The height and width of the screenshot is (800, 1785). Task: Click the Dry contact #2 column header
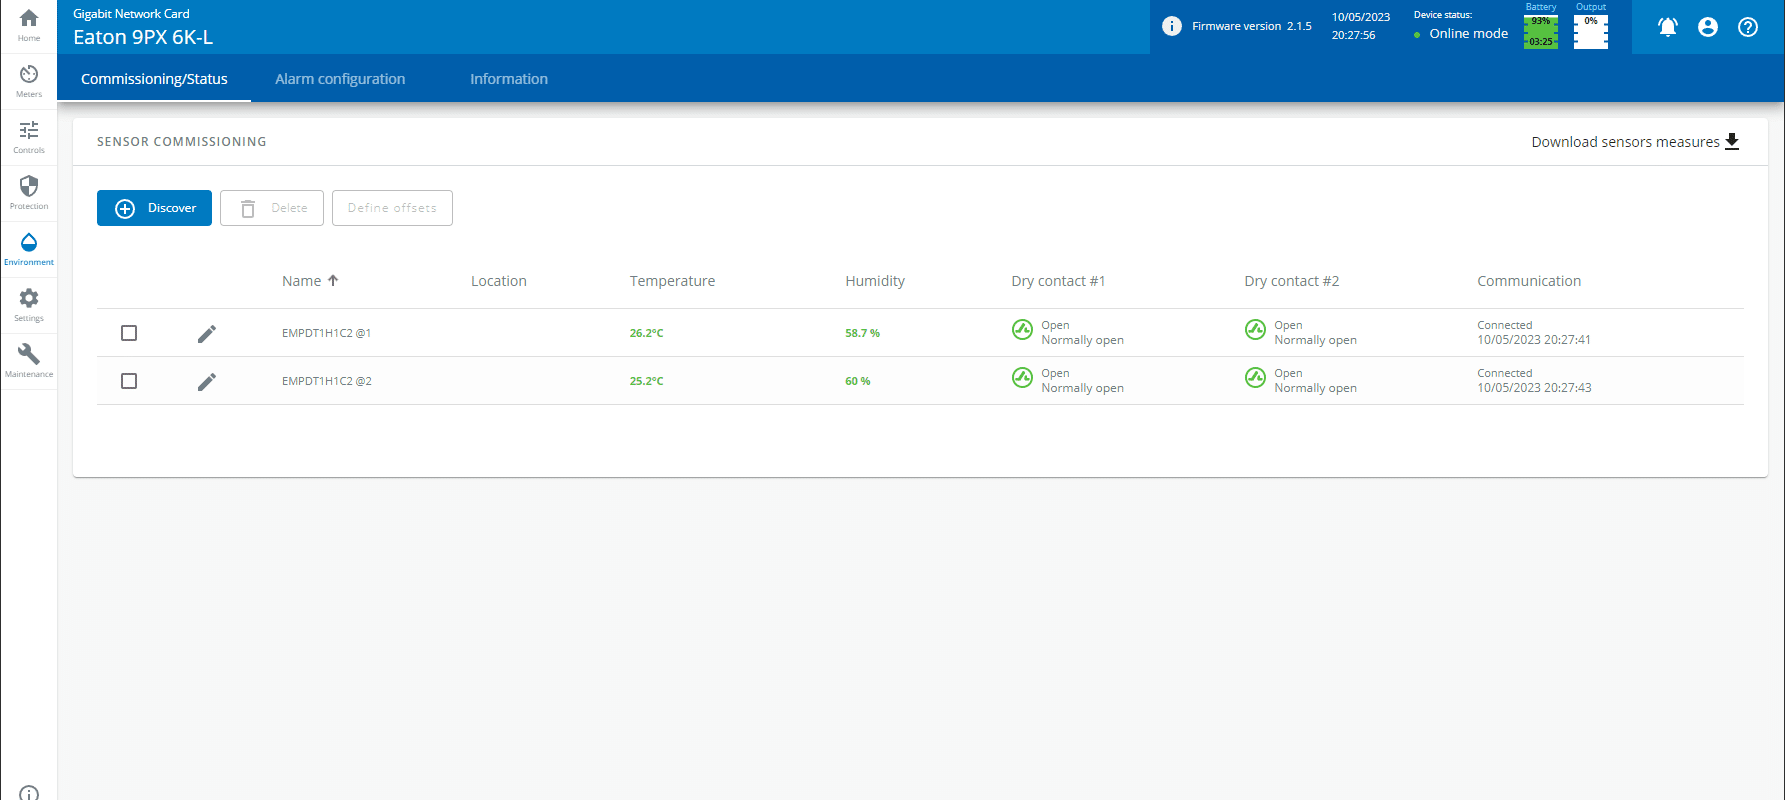1291,281
